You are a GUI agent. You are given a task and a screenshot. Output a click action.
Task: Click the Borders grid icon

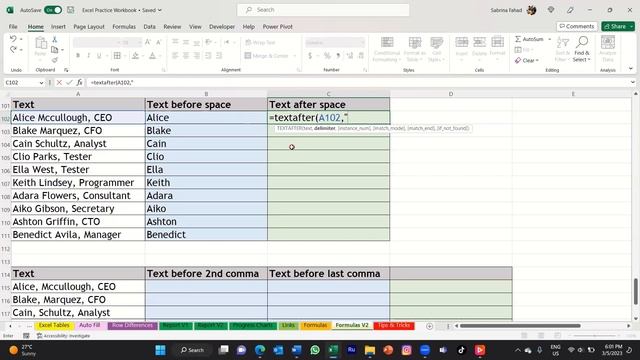(x=117, y=56)
